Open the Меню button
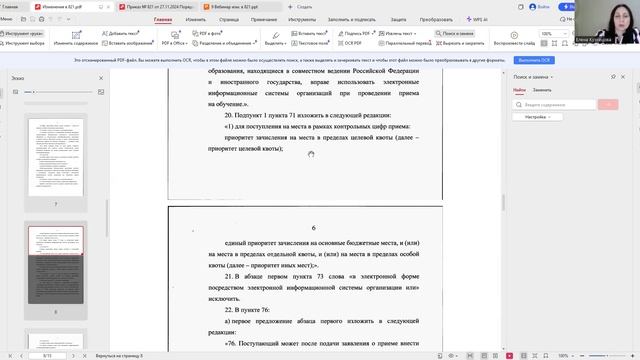The width and height of the screenshot is (640, 360). pos(6,19)
